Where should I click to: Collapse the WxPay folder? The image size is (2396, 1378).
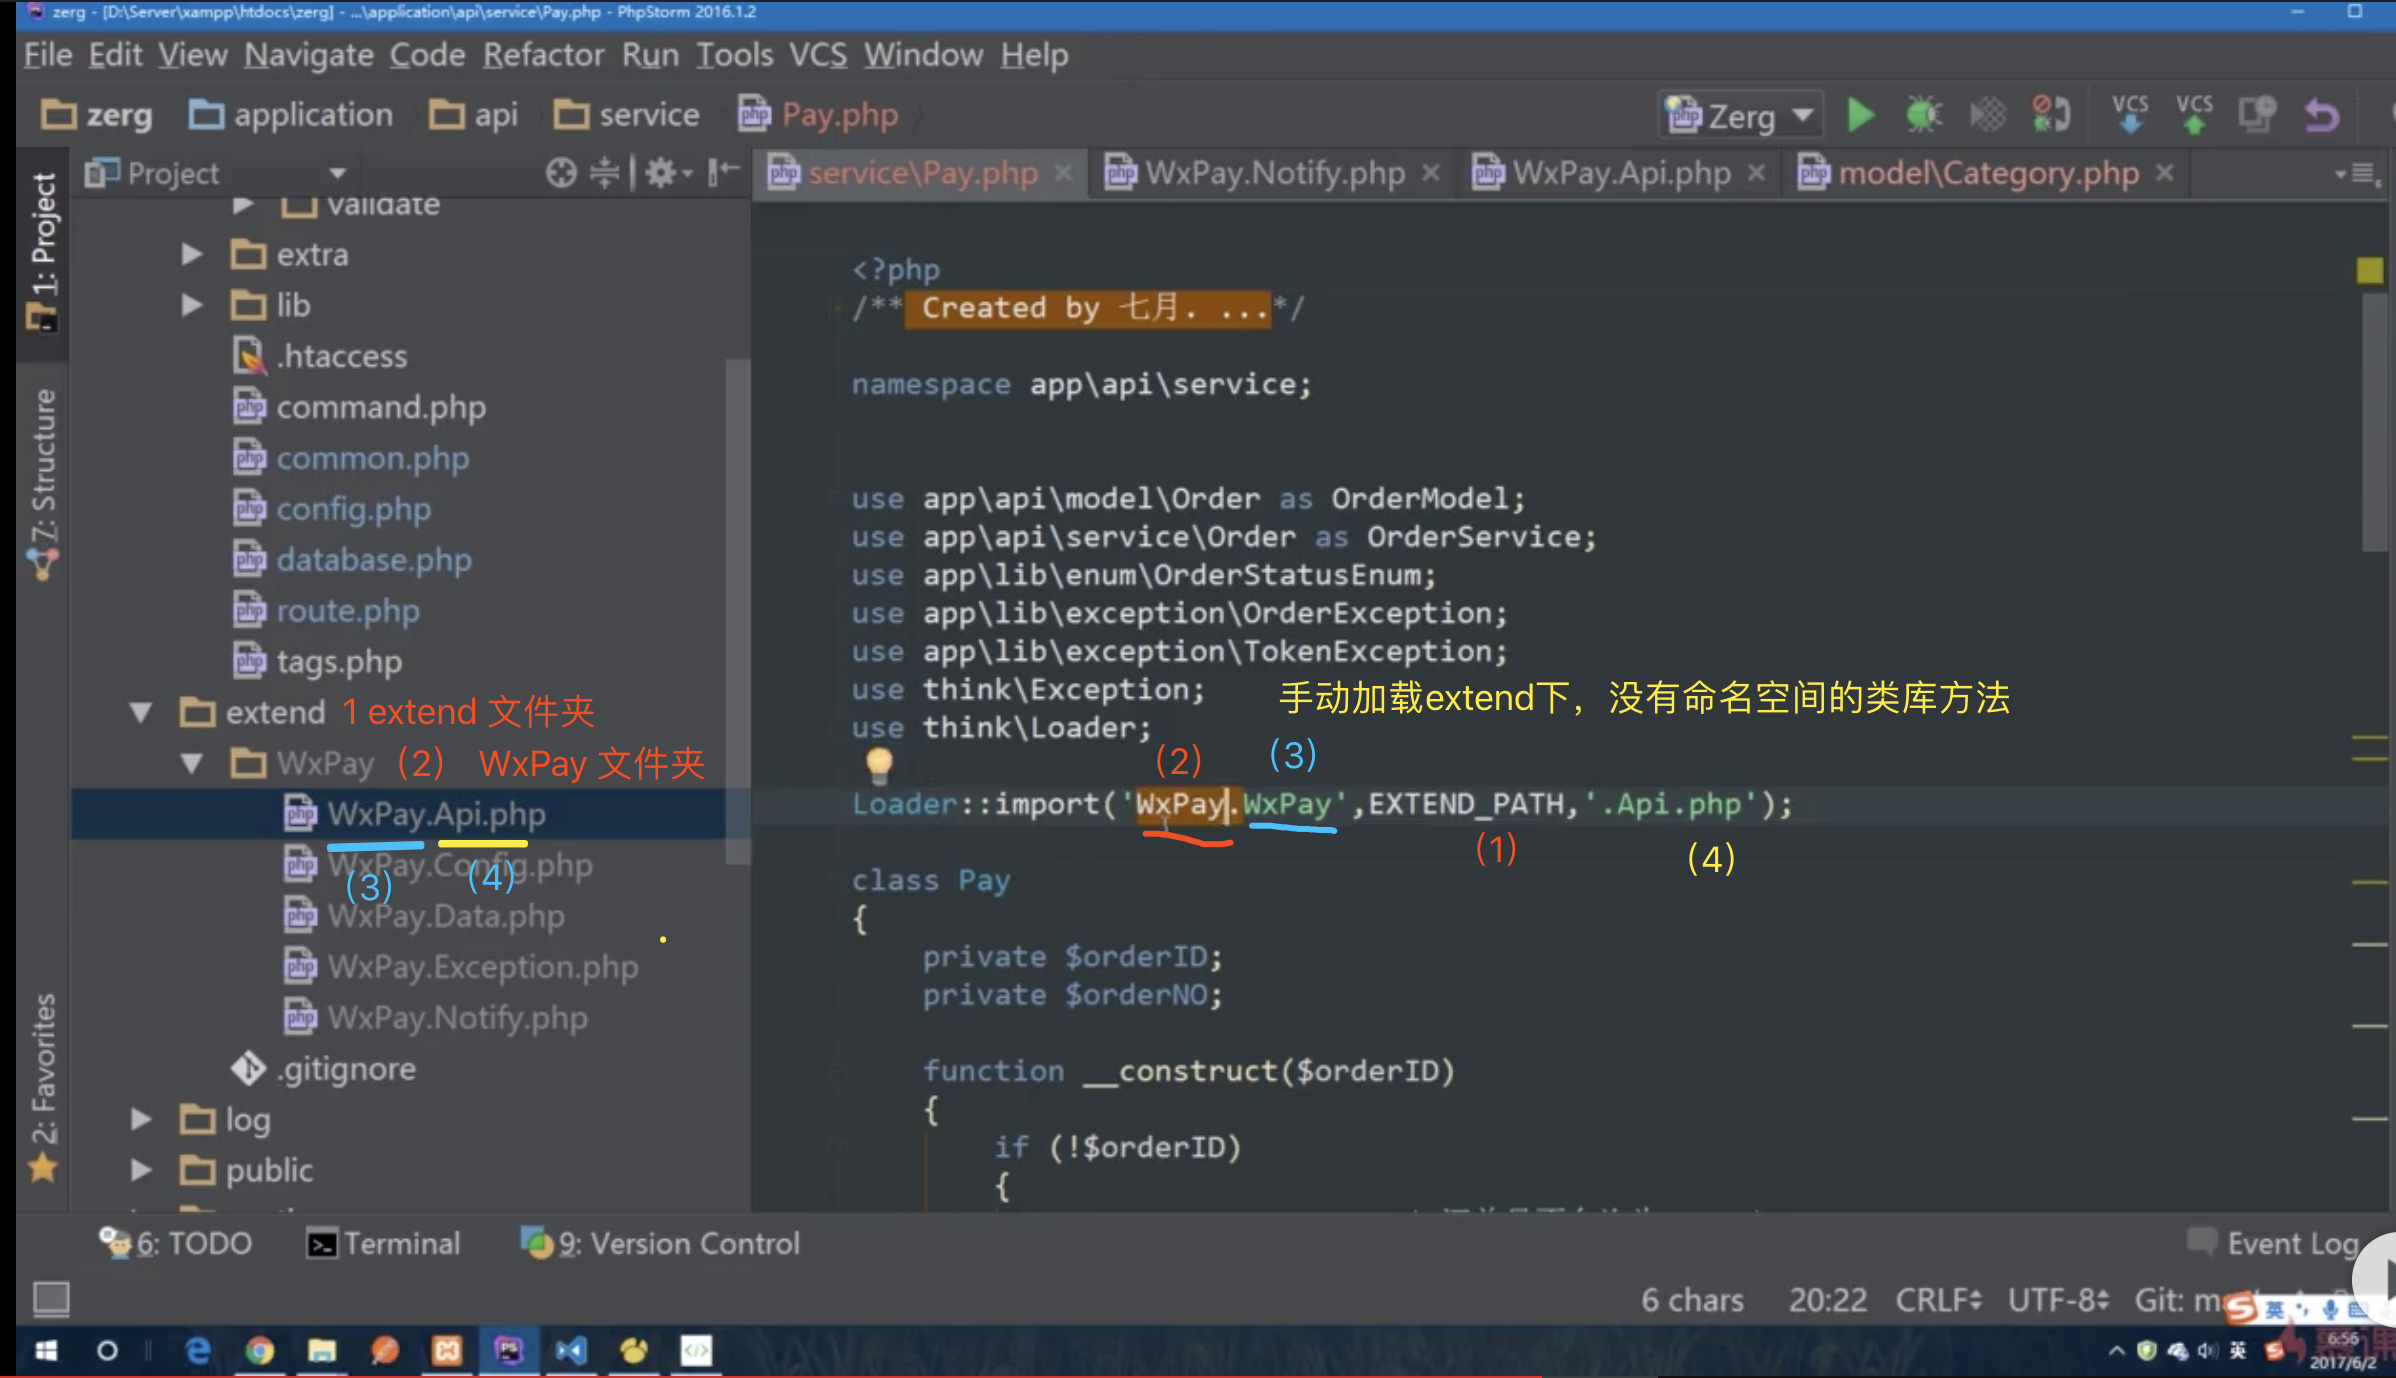click(x=191, y=764)
